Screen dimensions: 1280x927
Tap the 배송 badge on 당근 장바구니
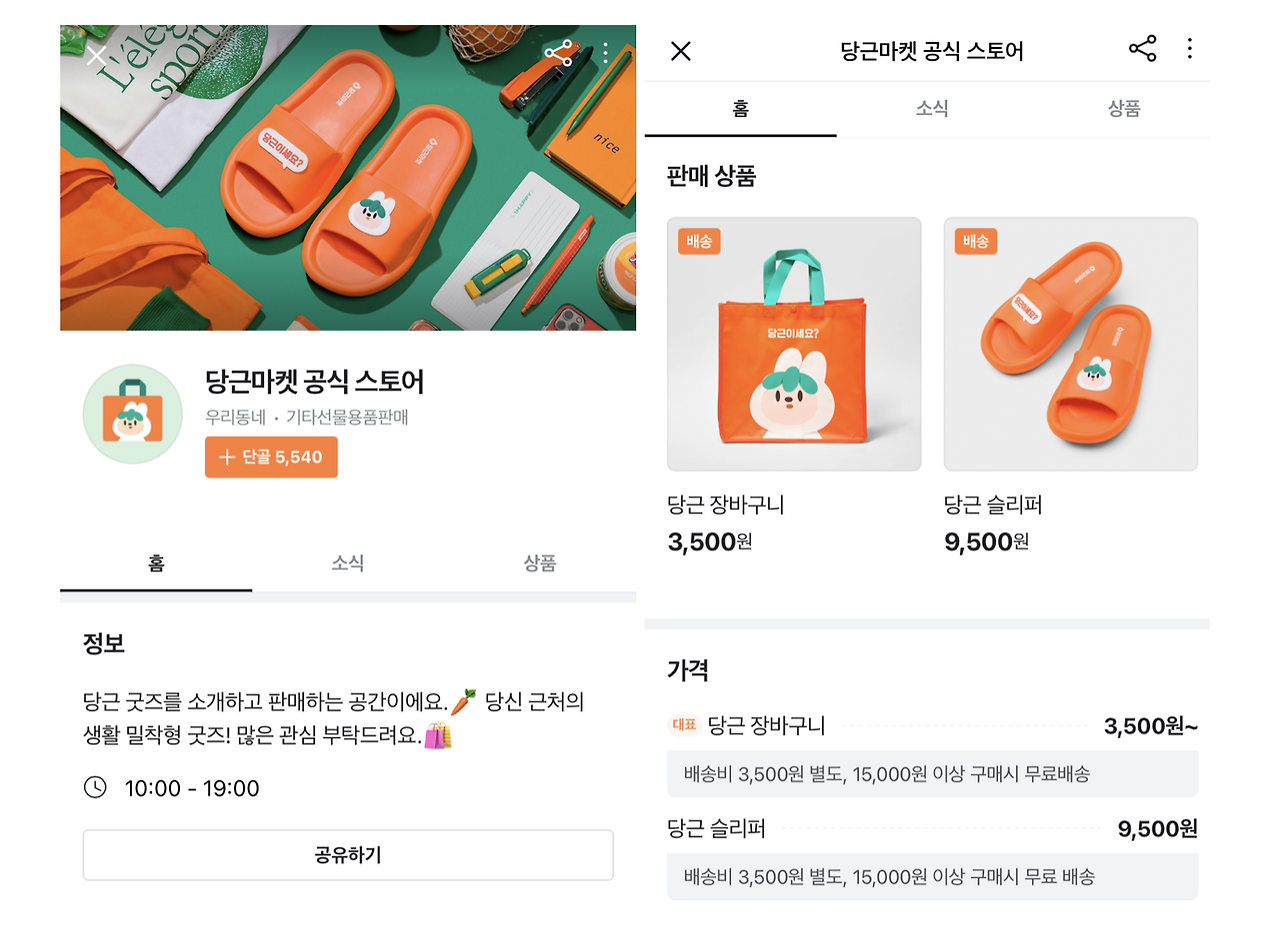pyautogui.click(x=700, y=241)
